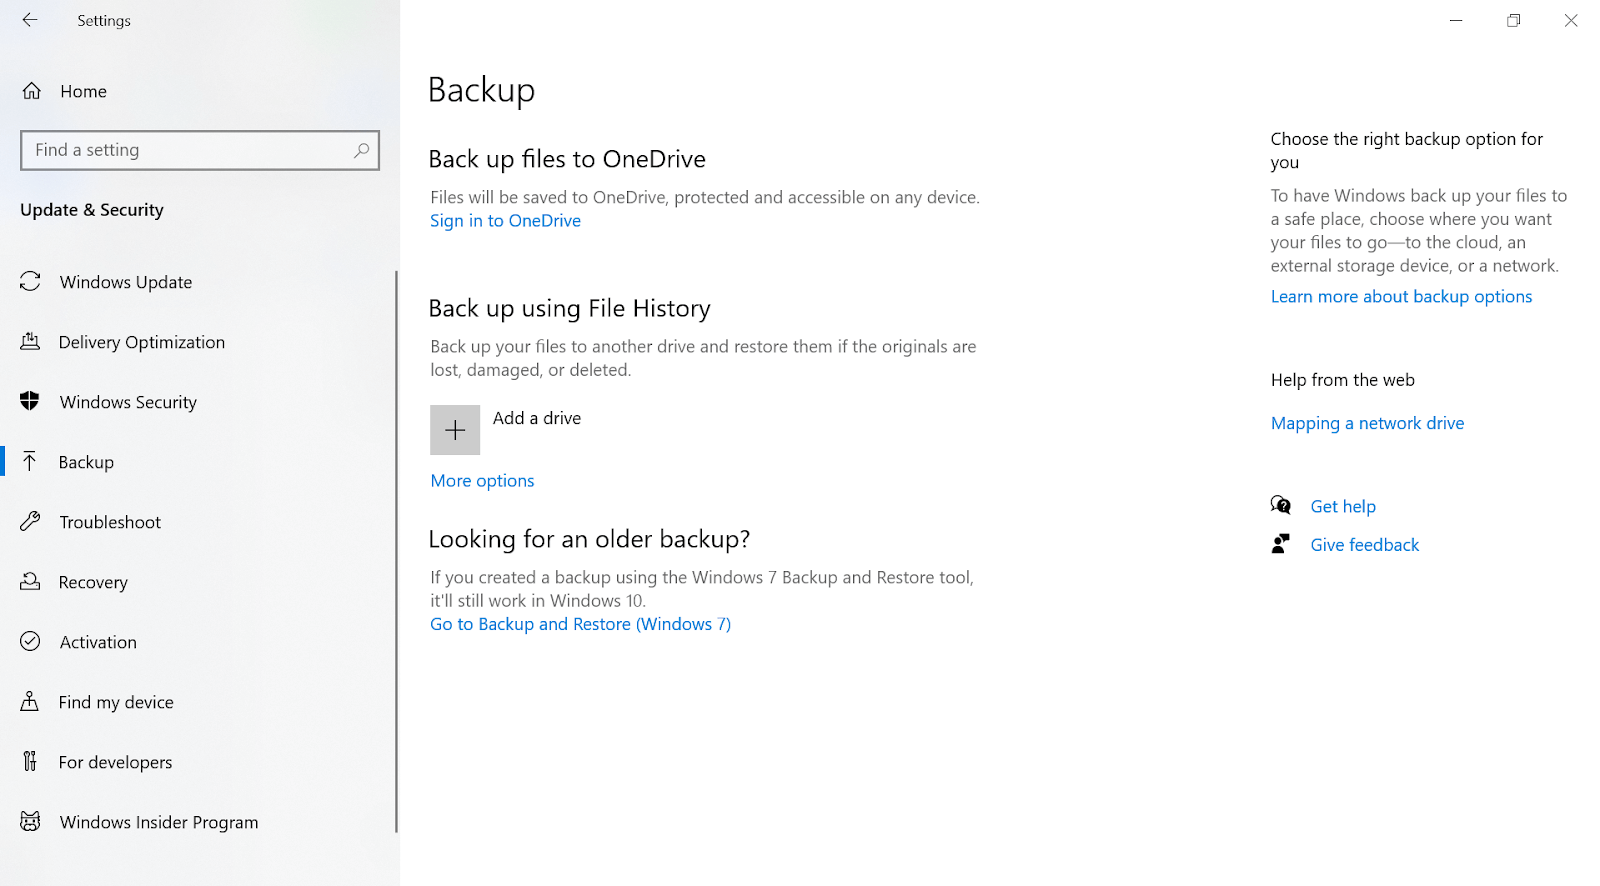Image resolution: width=1600 pixels, height=886 pixels.
Task: Switch to For developers page
Action: click(115, 762)
